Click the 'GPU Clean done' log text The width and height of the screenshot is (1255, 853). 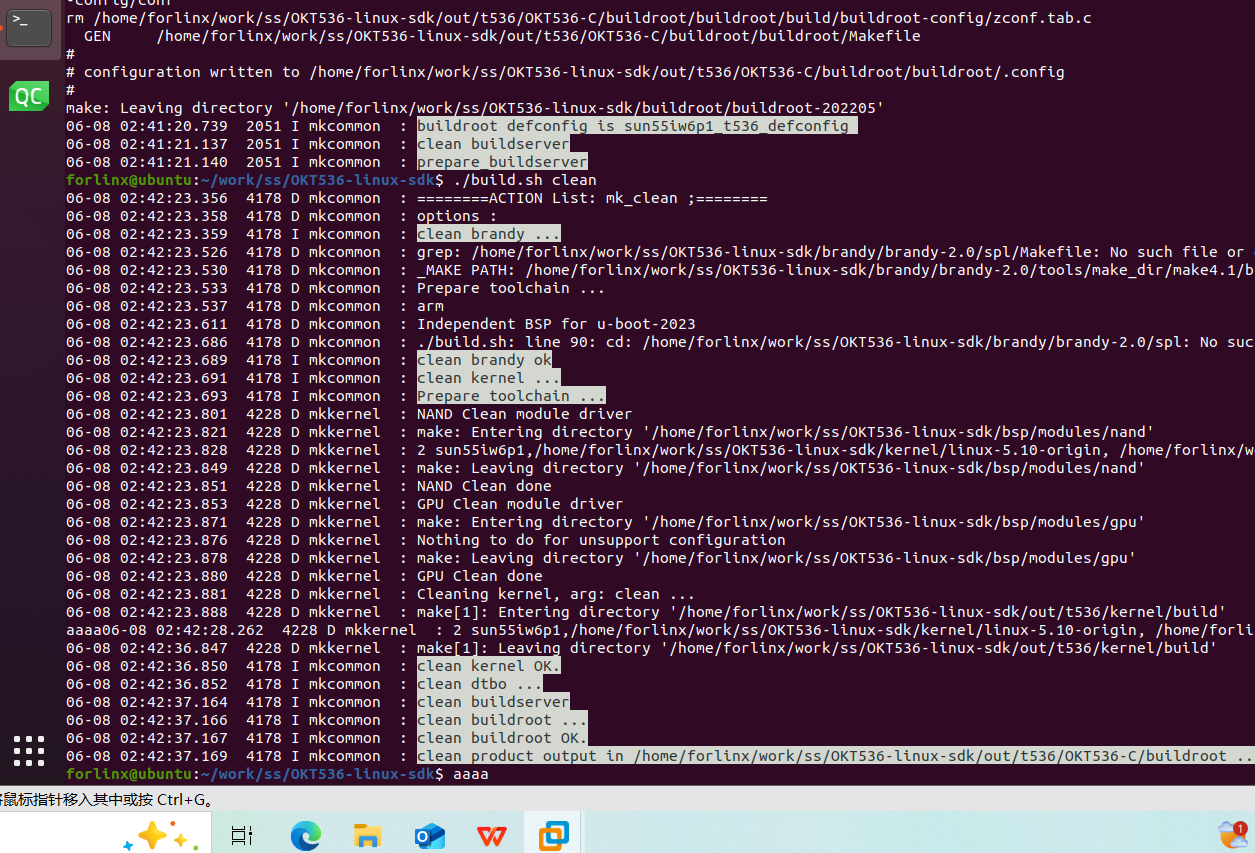pos(480,576)
